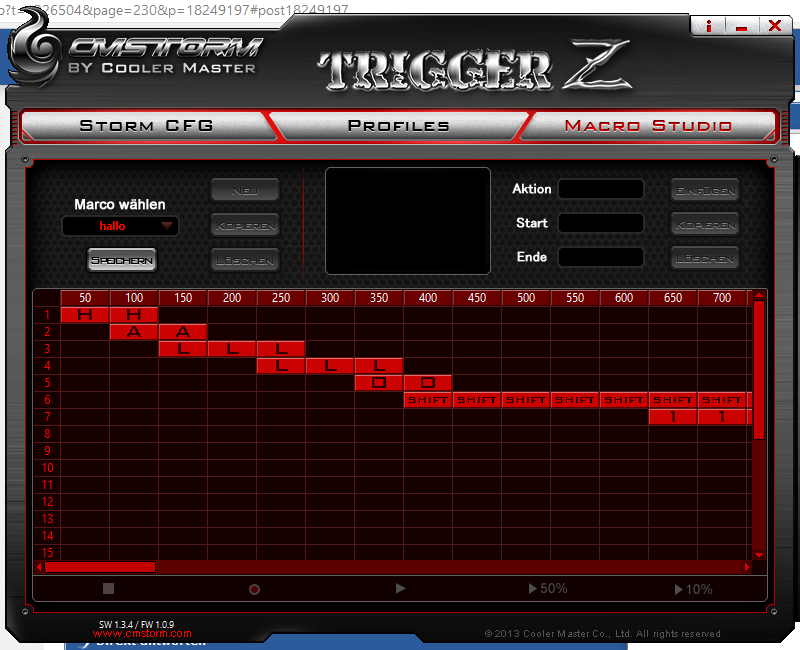Select the SHIFT block at 500 ms
Image resolution: width=800 pixels, height=650 pixels.
(526, 400)
